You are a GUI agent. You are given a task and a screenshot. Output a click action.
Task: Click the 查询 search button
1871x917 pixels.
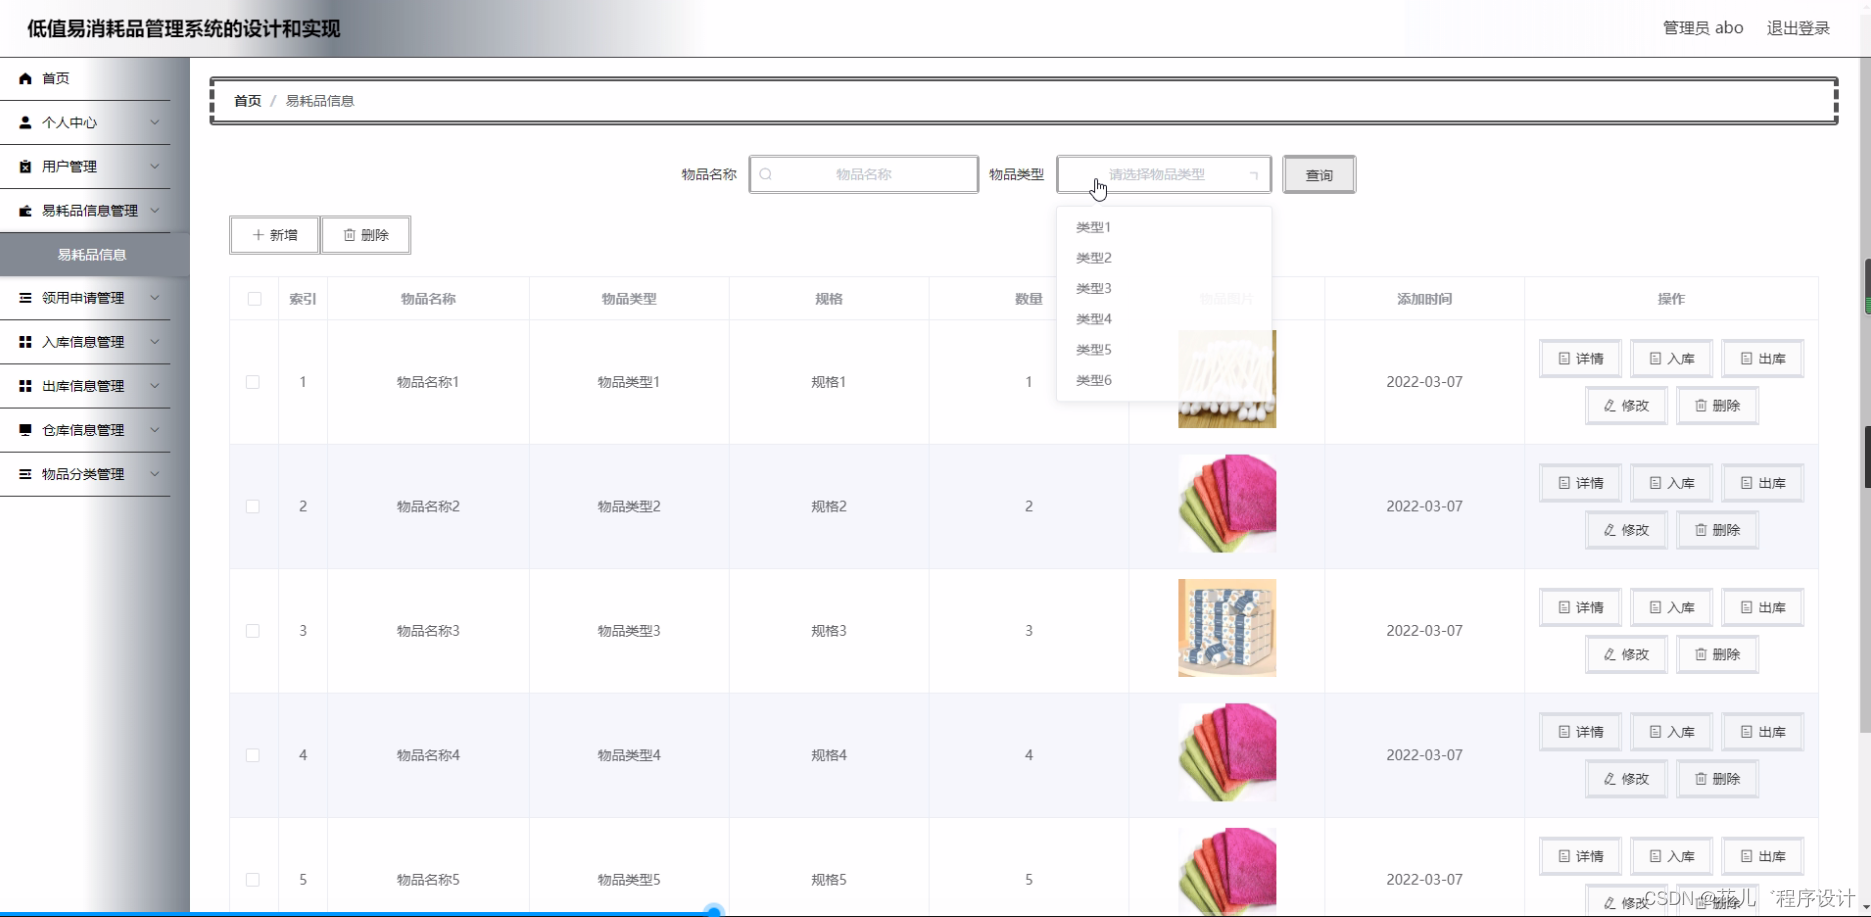(x=1318, y=174)
